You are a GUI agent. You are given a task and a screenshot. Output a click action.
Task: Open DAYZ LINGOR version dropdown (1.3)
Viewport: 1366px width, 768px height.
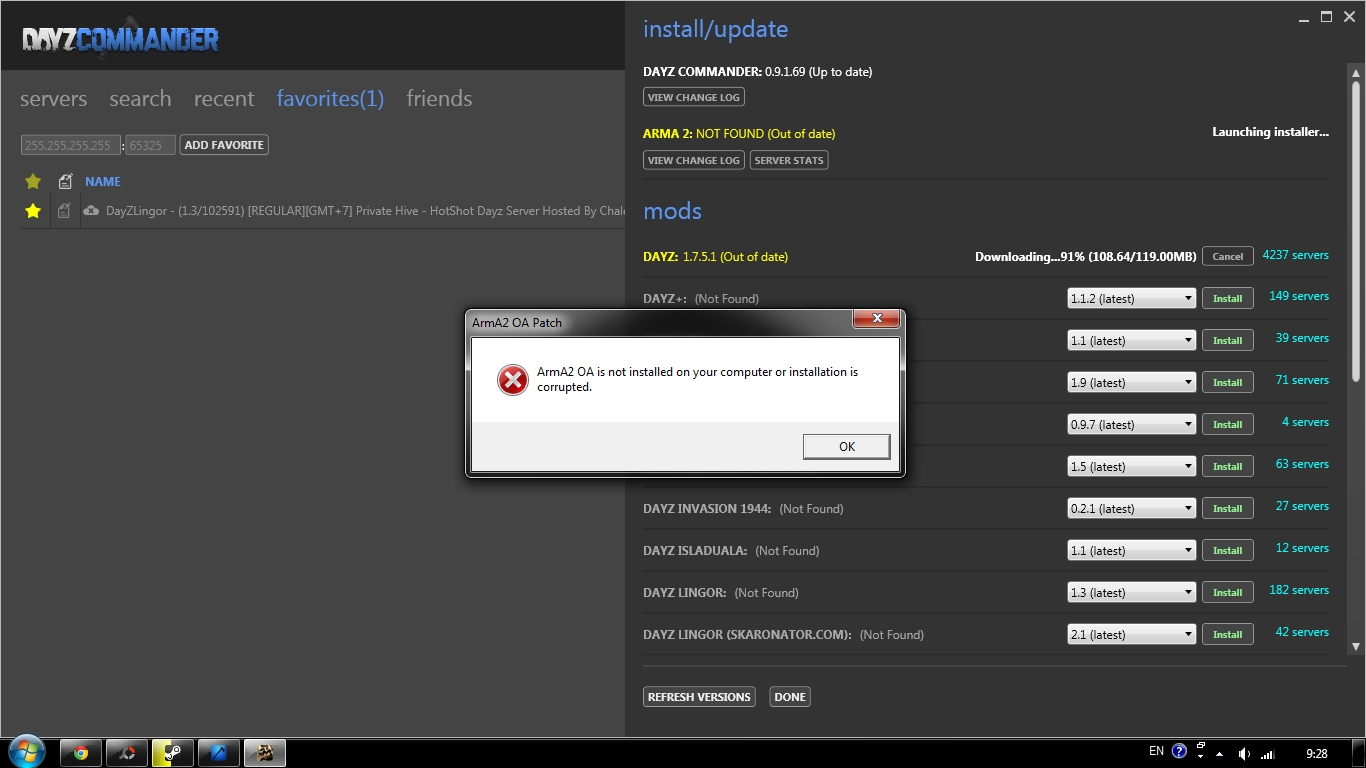1132,592
